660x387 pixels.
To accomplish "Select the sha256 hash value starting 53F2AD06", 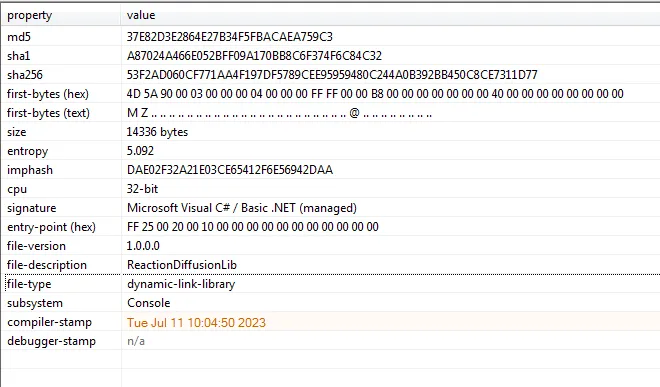I will click(x=332, y=75).
